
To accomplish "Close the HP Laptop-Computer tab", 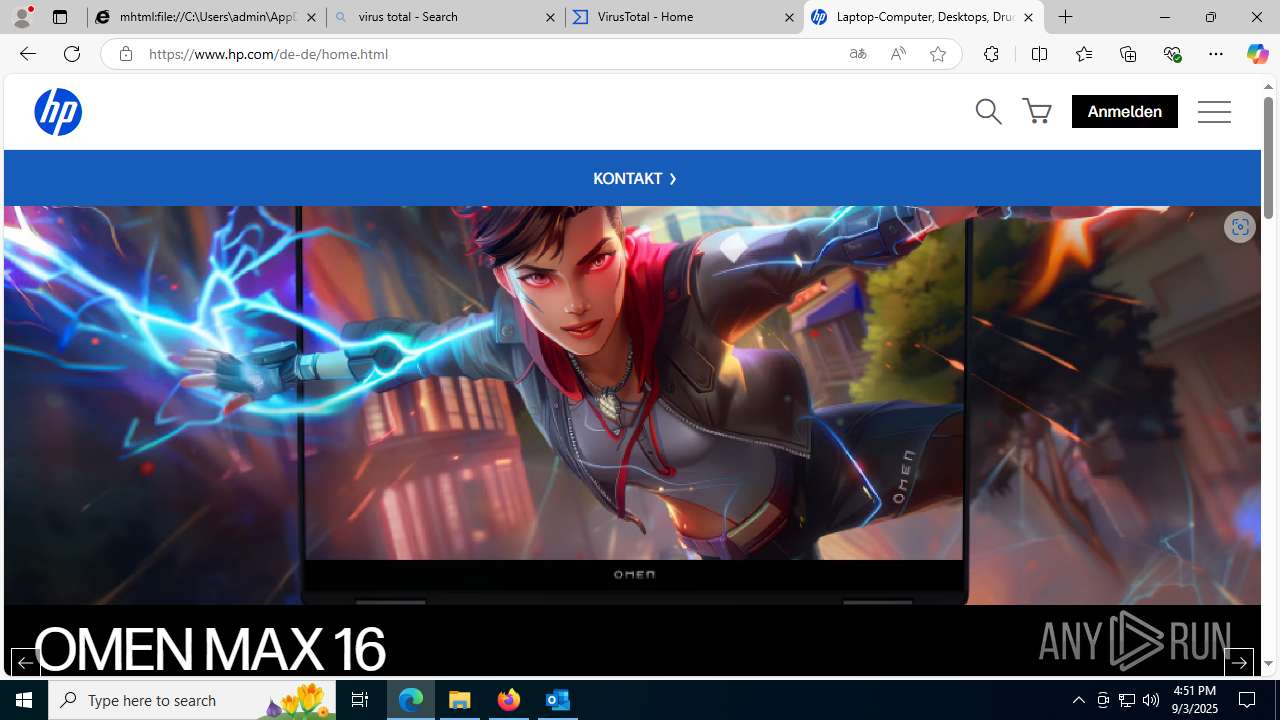I will 1028,17.
